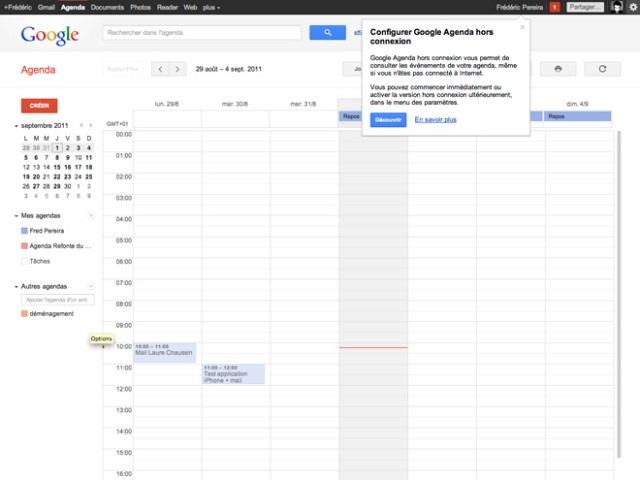Go to next week arrow
The height and width of the screenshot is (480, 640).
tap(178, 69)
